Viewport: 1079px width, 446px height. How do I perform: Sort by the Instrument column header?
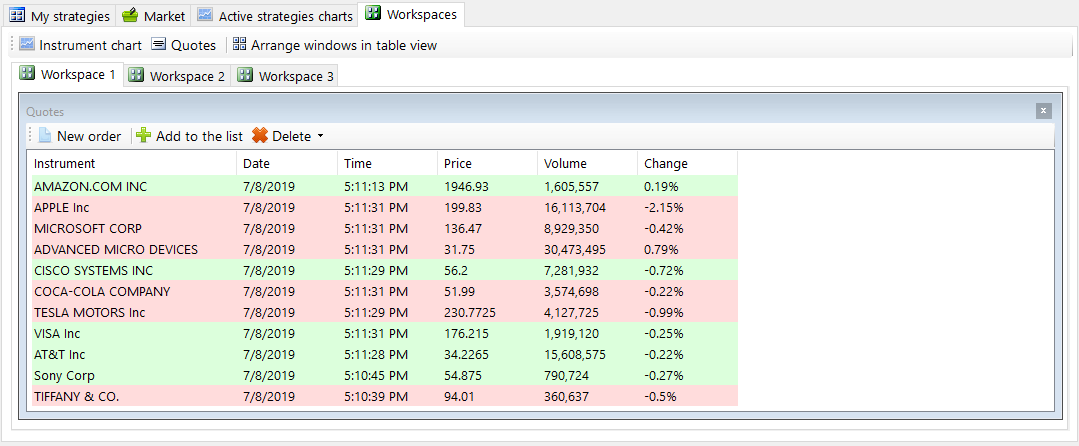pos(64,163)
